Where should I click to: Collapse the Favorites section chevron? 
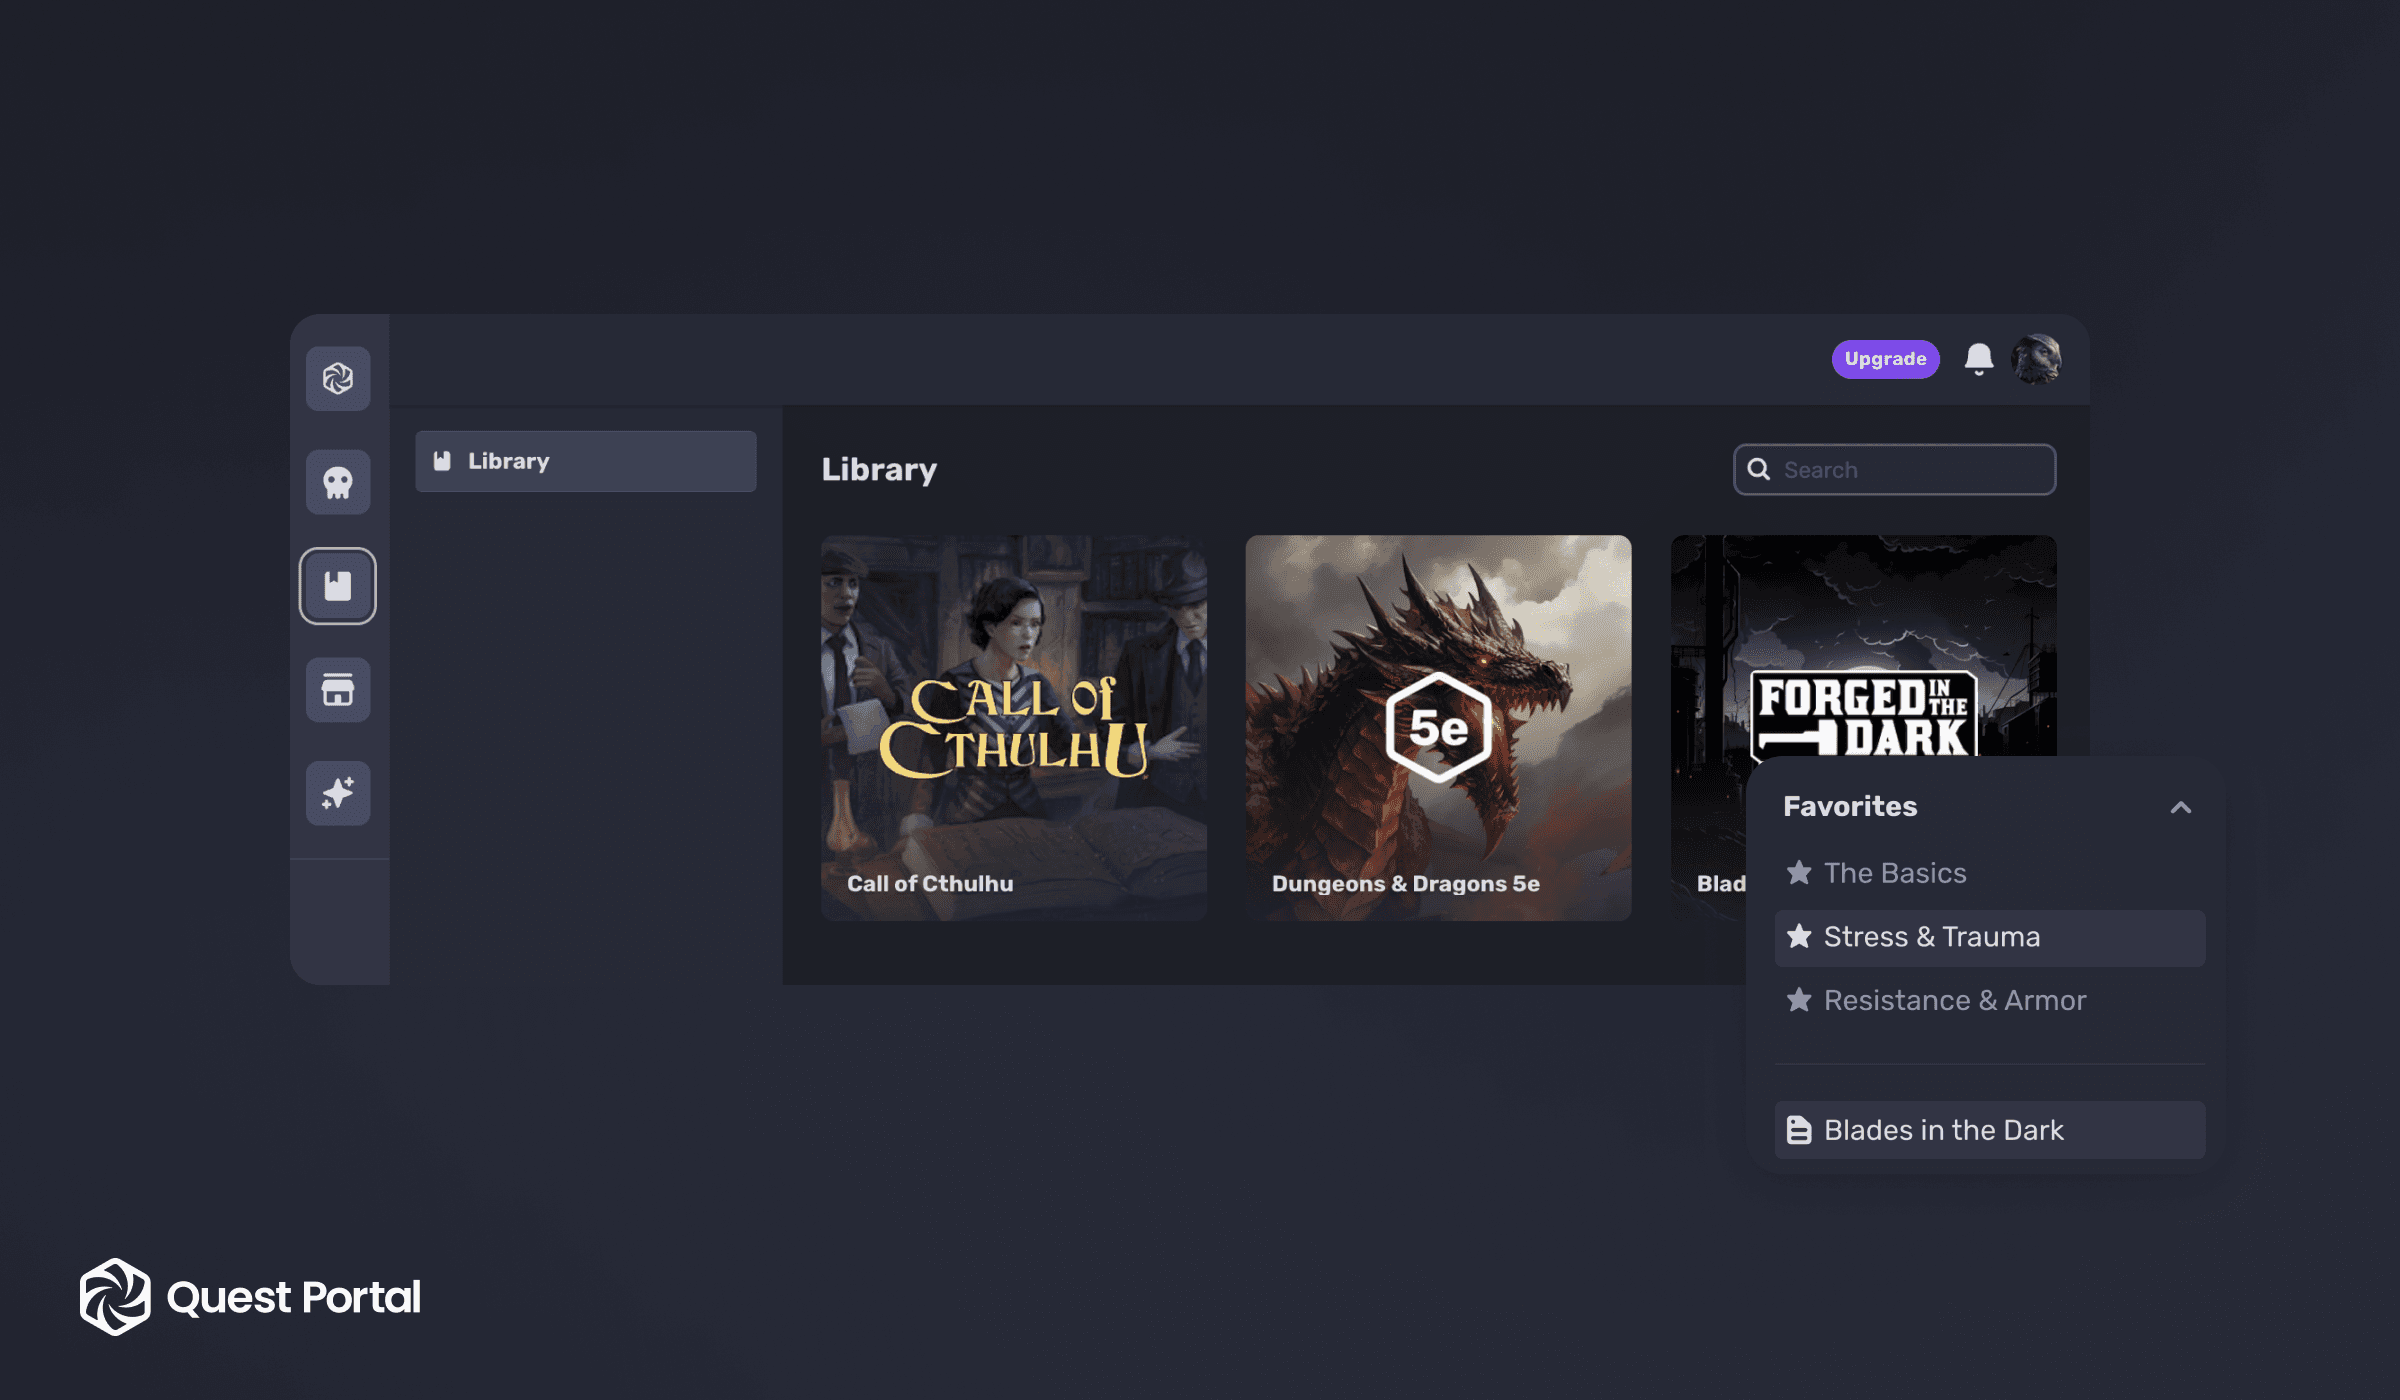coord(2181,808)
